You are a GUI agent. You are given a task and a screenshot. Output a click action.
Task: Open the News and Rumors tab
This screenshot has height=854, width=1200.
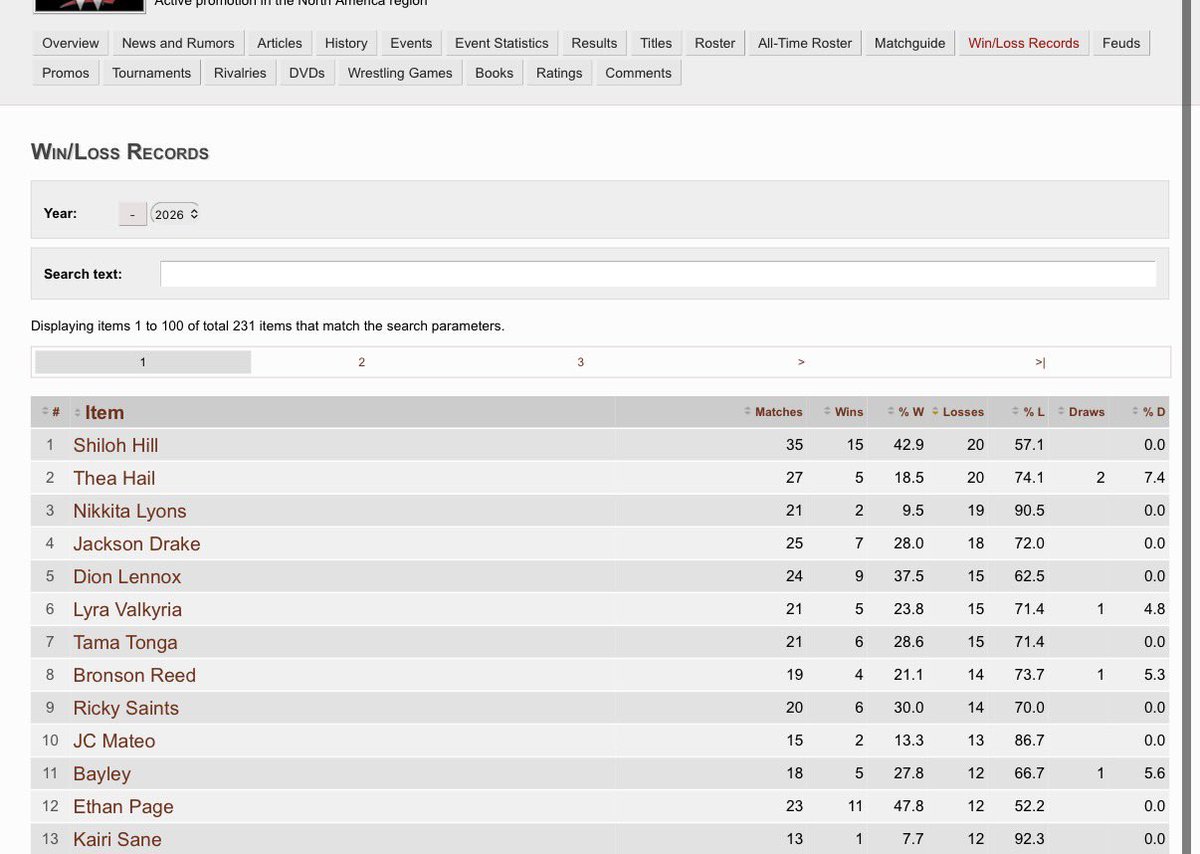coord(178,43)
